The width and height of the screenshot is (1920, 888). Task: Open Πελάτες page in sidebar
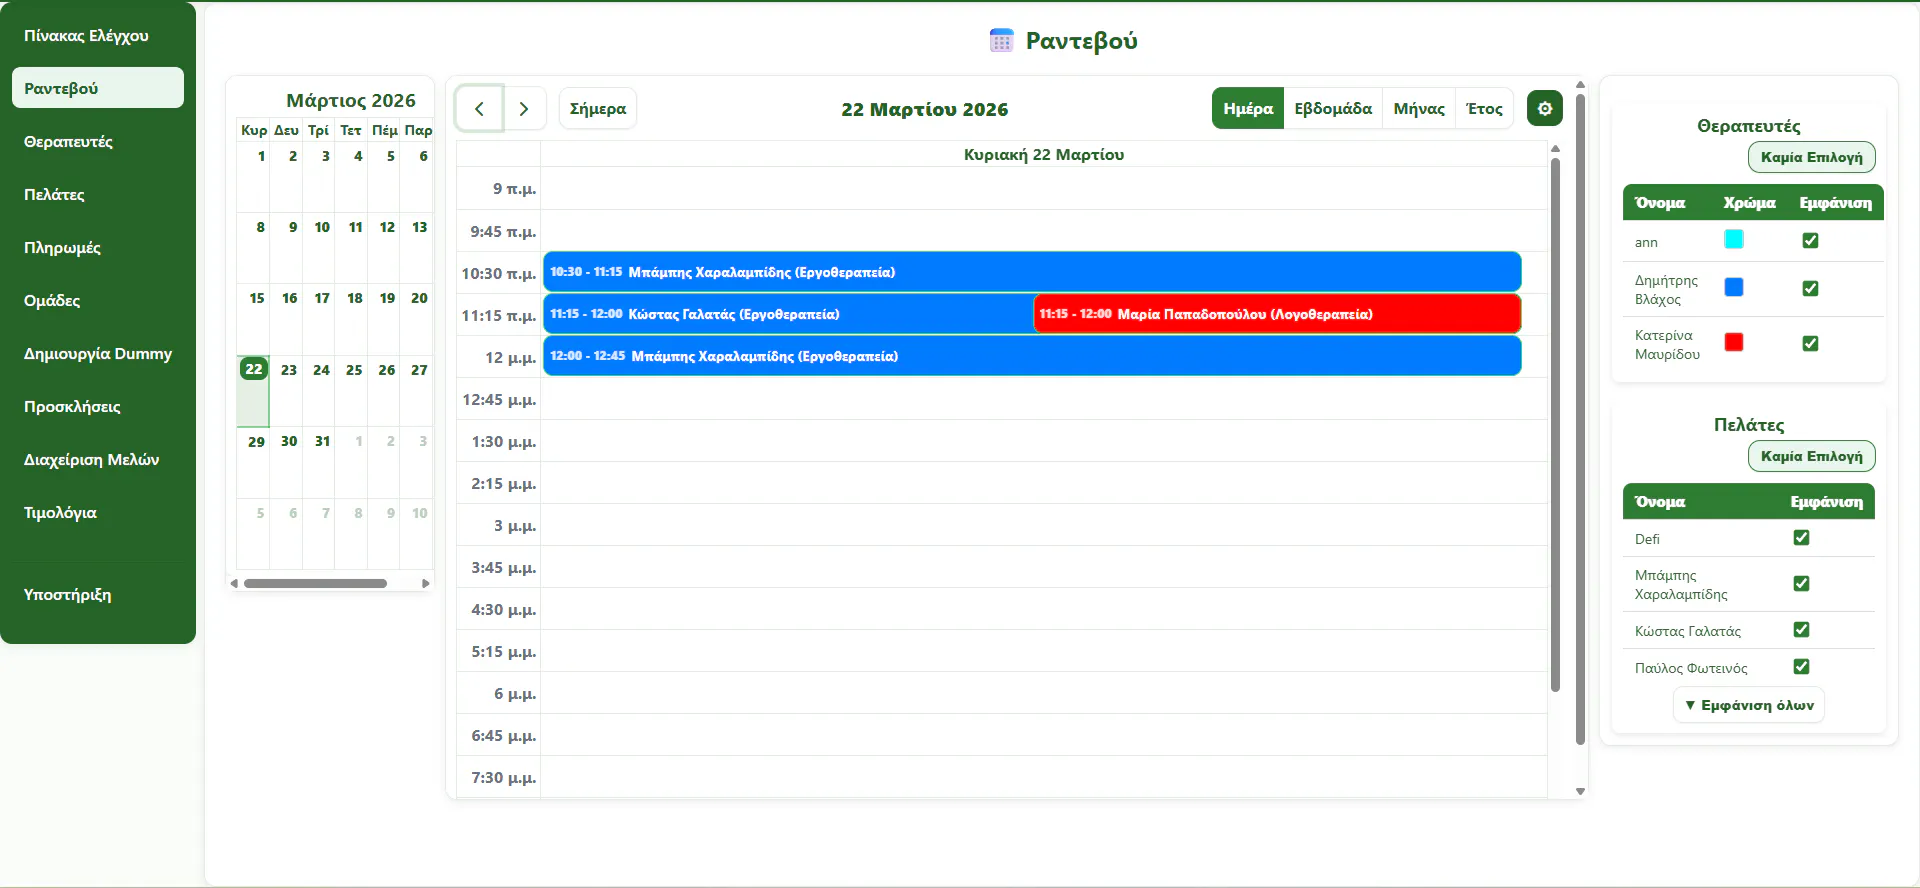[x=98, y=194]
